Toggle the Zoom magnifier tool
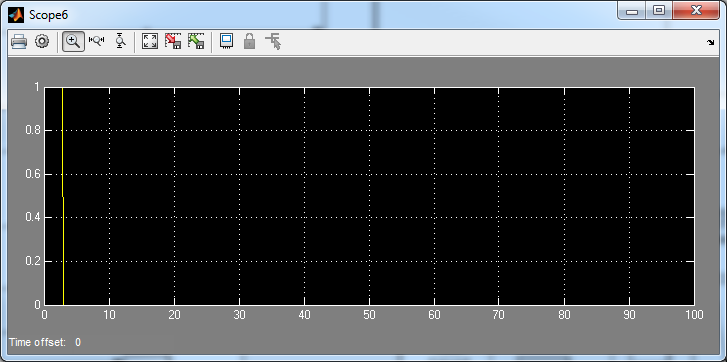This screenshot has width=727, height=362. (73, 42)
